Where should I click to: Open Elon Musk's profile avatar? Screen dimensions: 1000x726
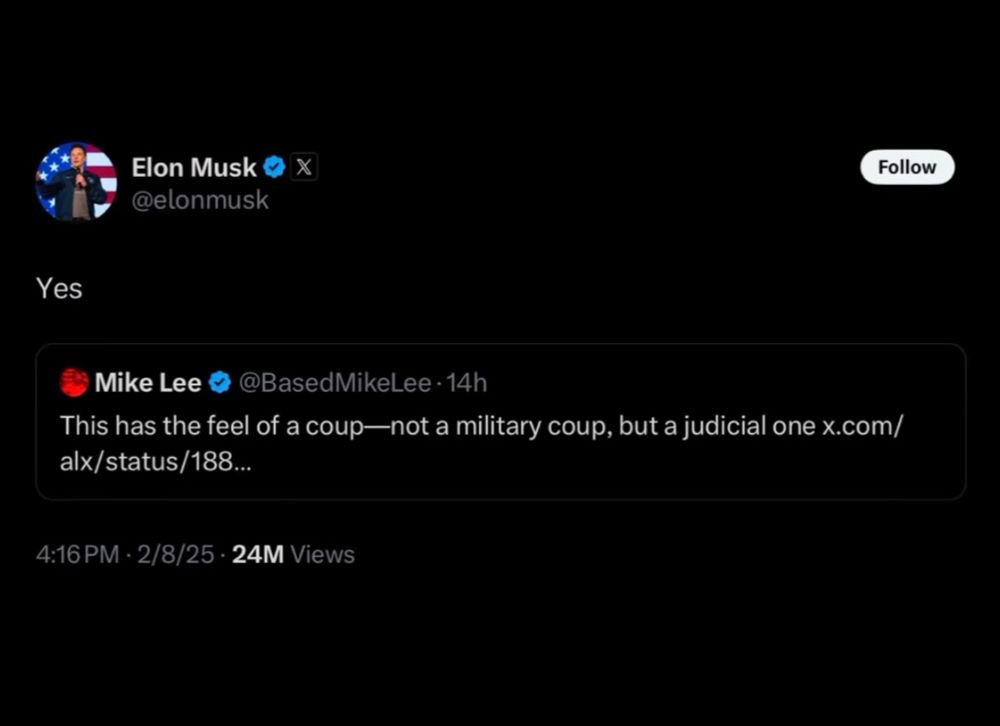click(x=76, y=181)
